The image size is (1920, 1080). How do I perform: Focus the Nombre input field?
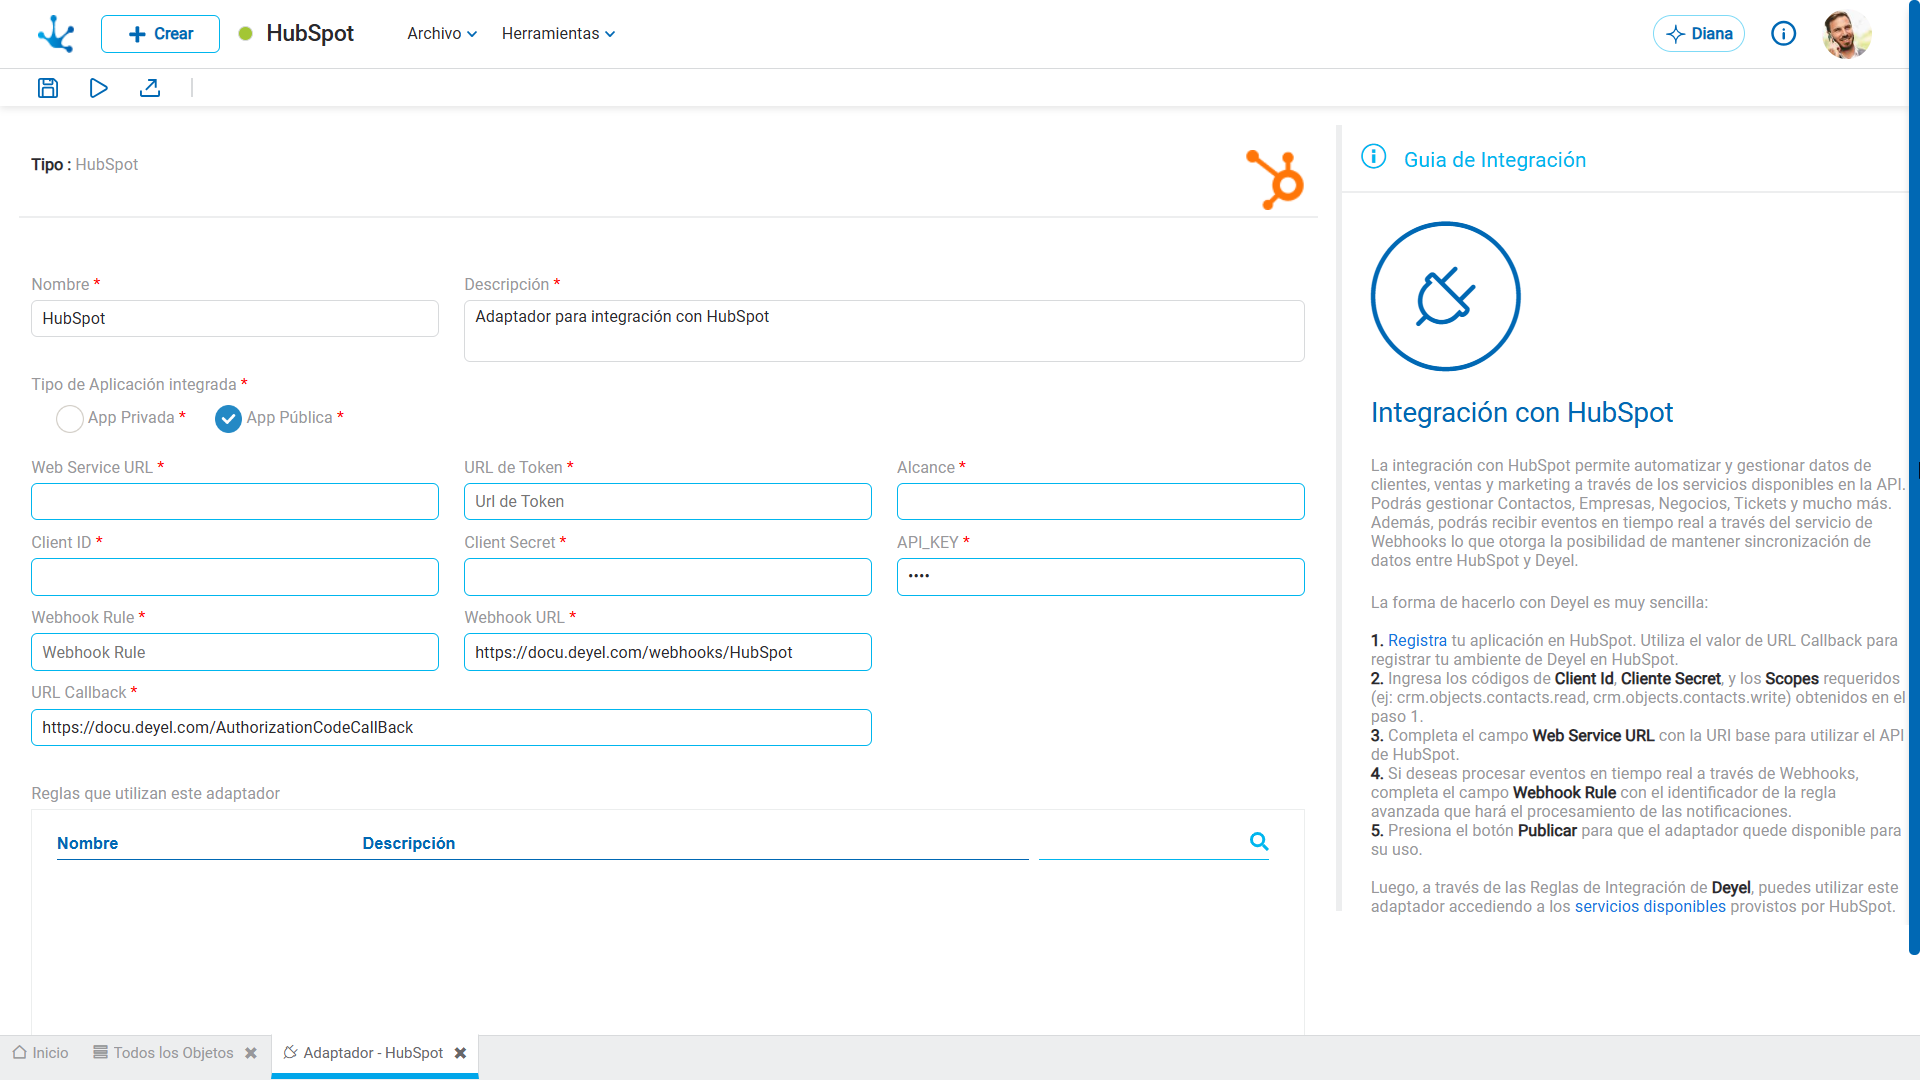pos(235,319)
